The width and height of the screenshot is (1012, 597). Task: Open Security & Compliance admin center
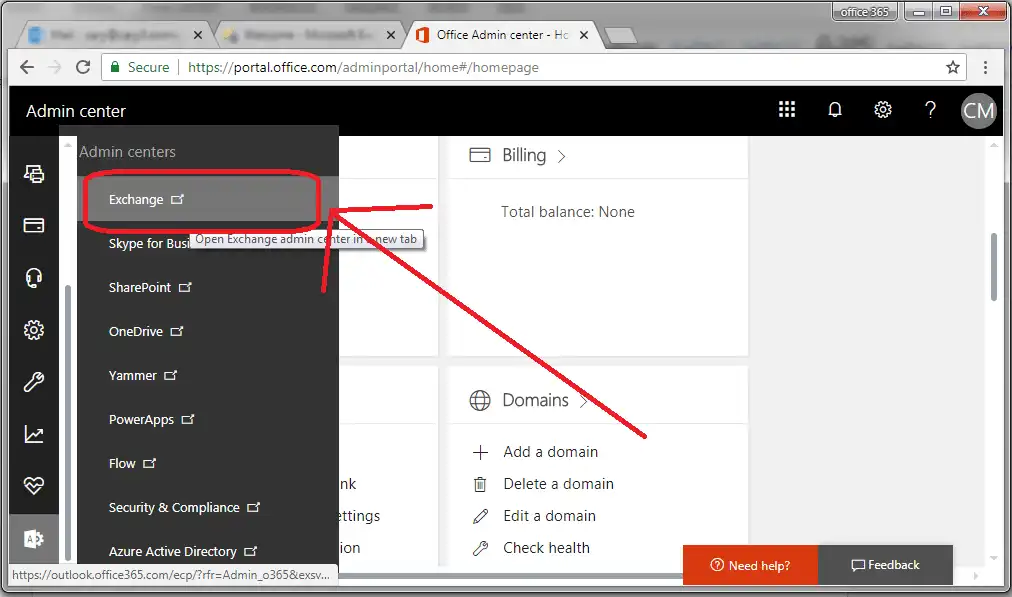click(174, 507)
